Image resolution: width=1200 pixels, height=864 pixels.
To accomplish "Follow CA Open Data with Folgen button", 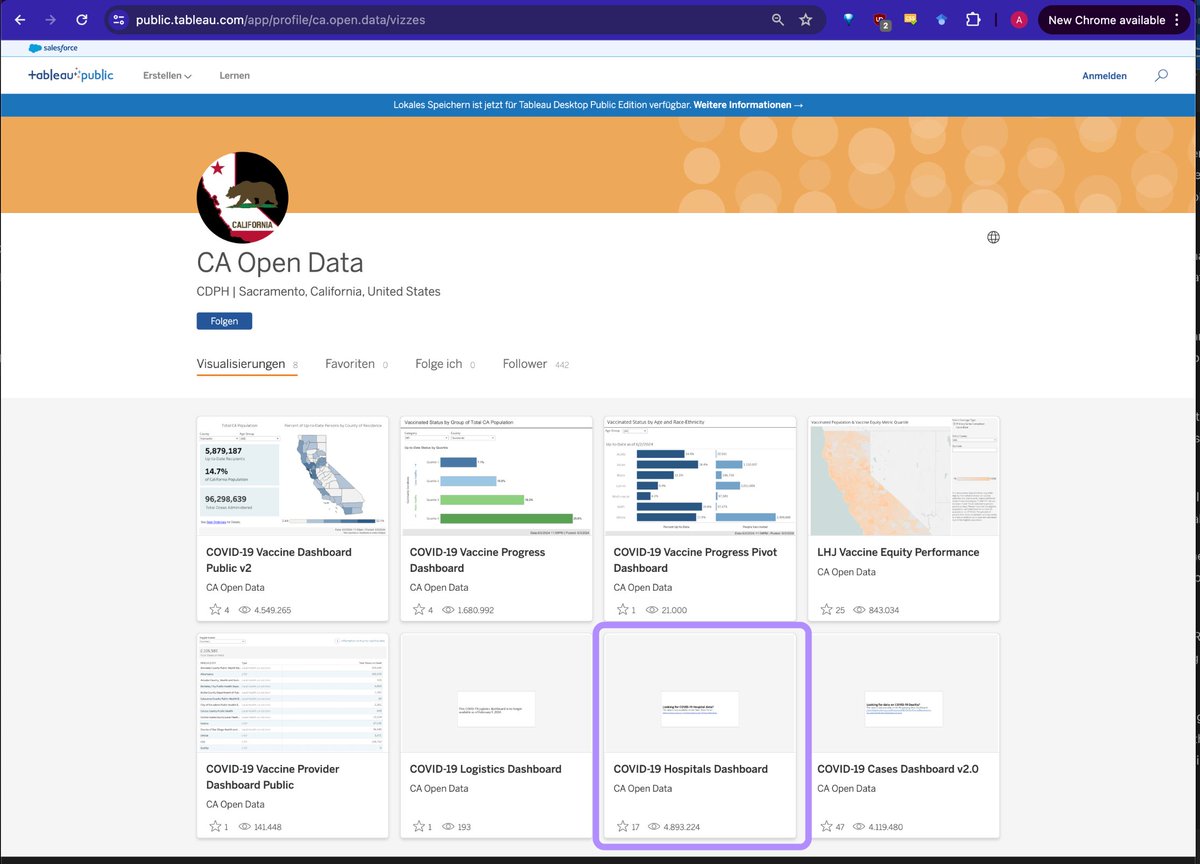I will (224, 321).
